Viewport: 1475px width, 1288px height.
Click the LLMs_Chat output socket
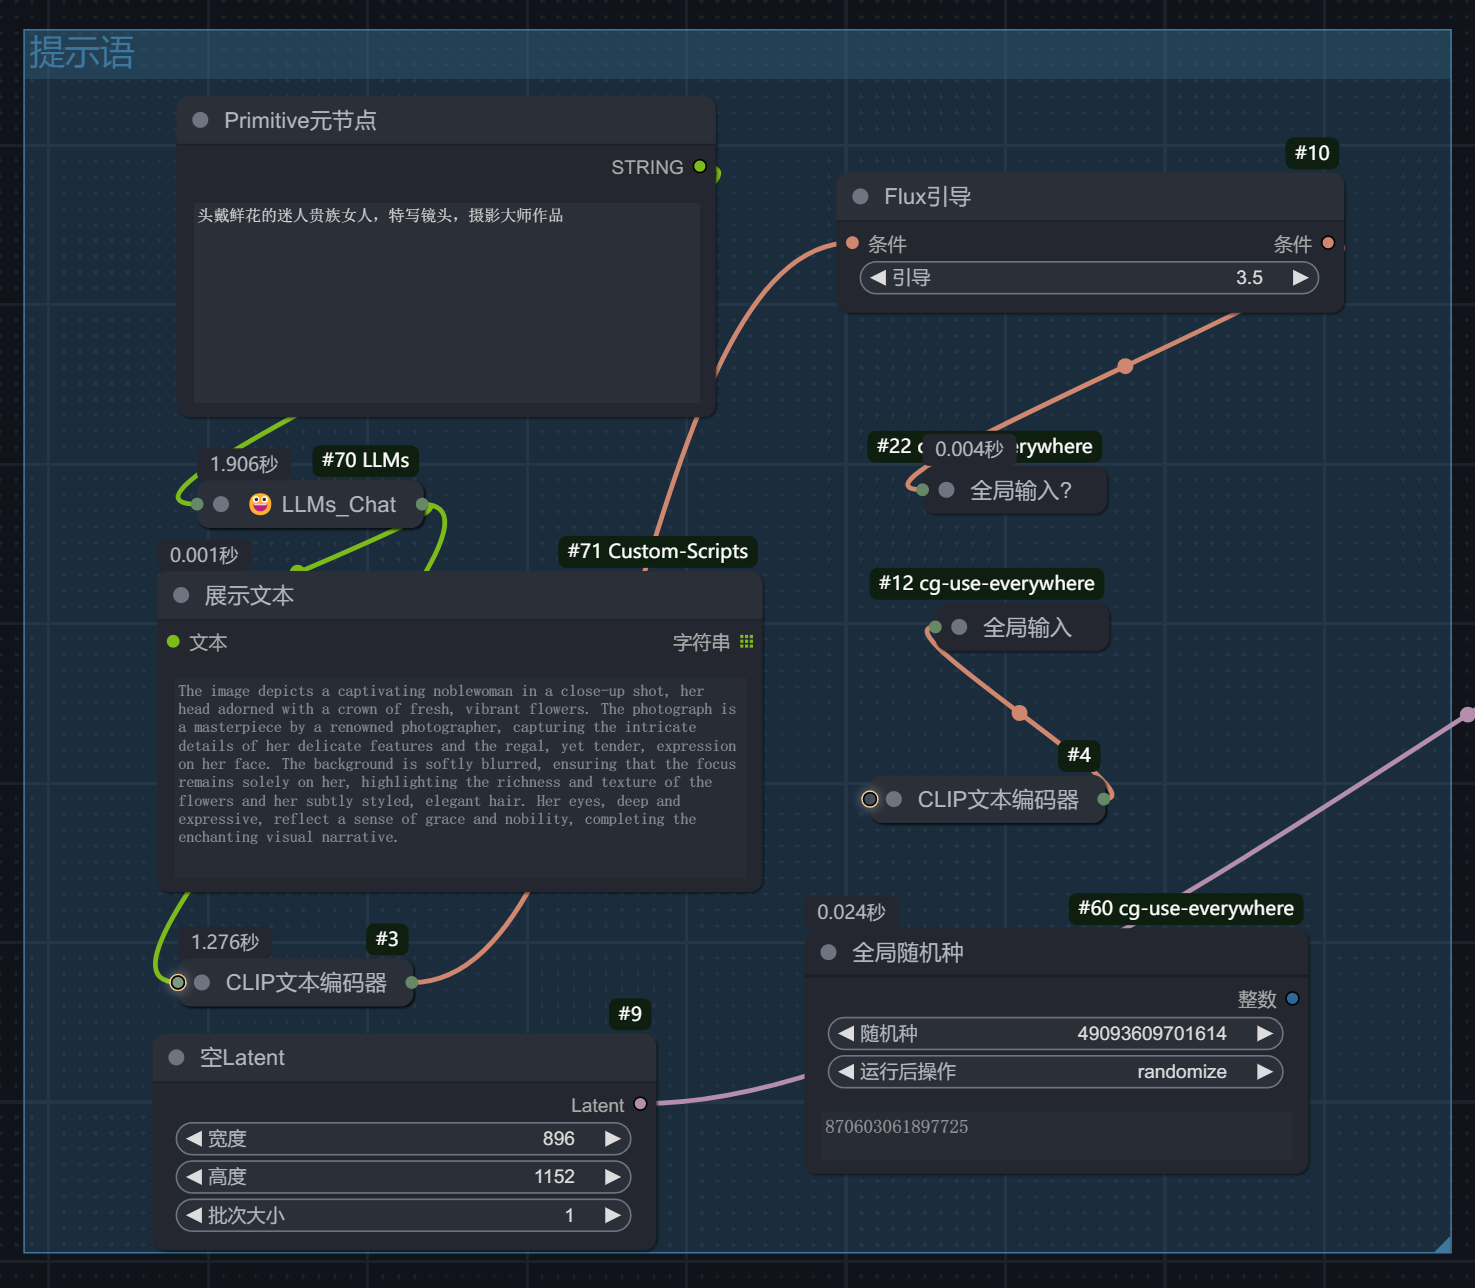[422, 504]
